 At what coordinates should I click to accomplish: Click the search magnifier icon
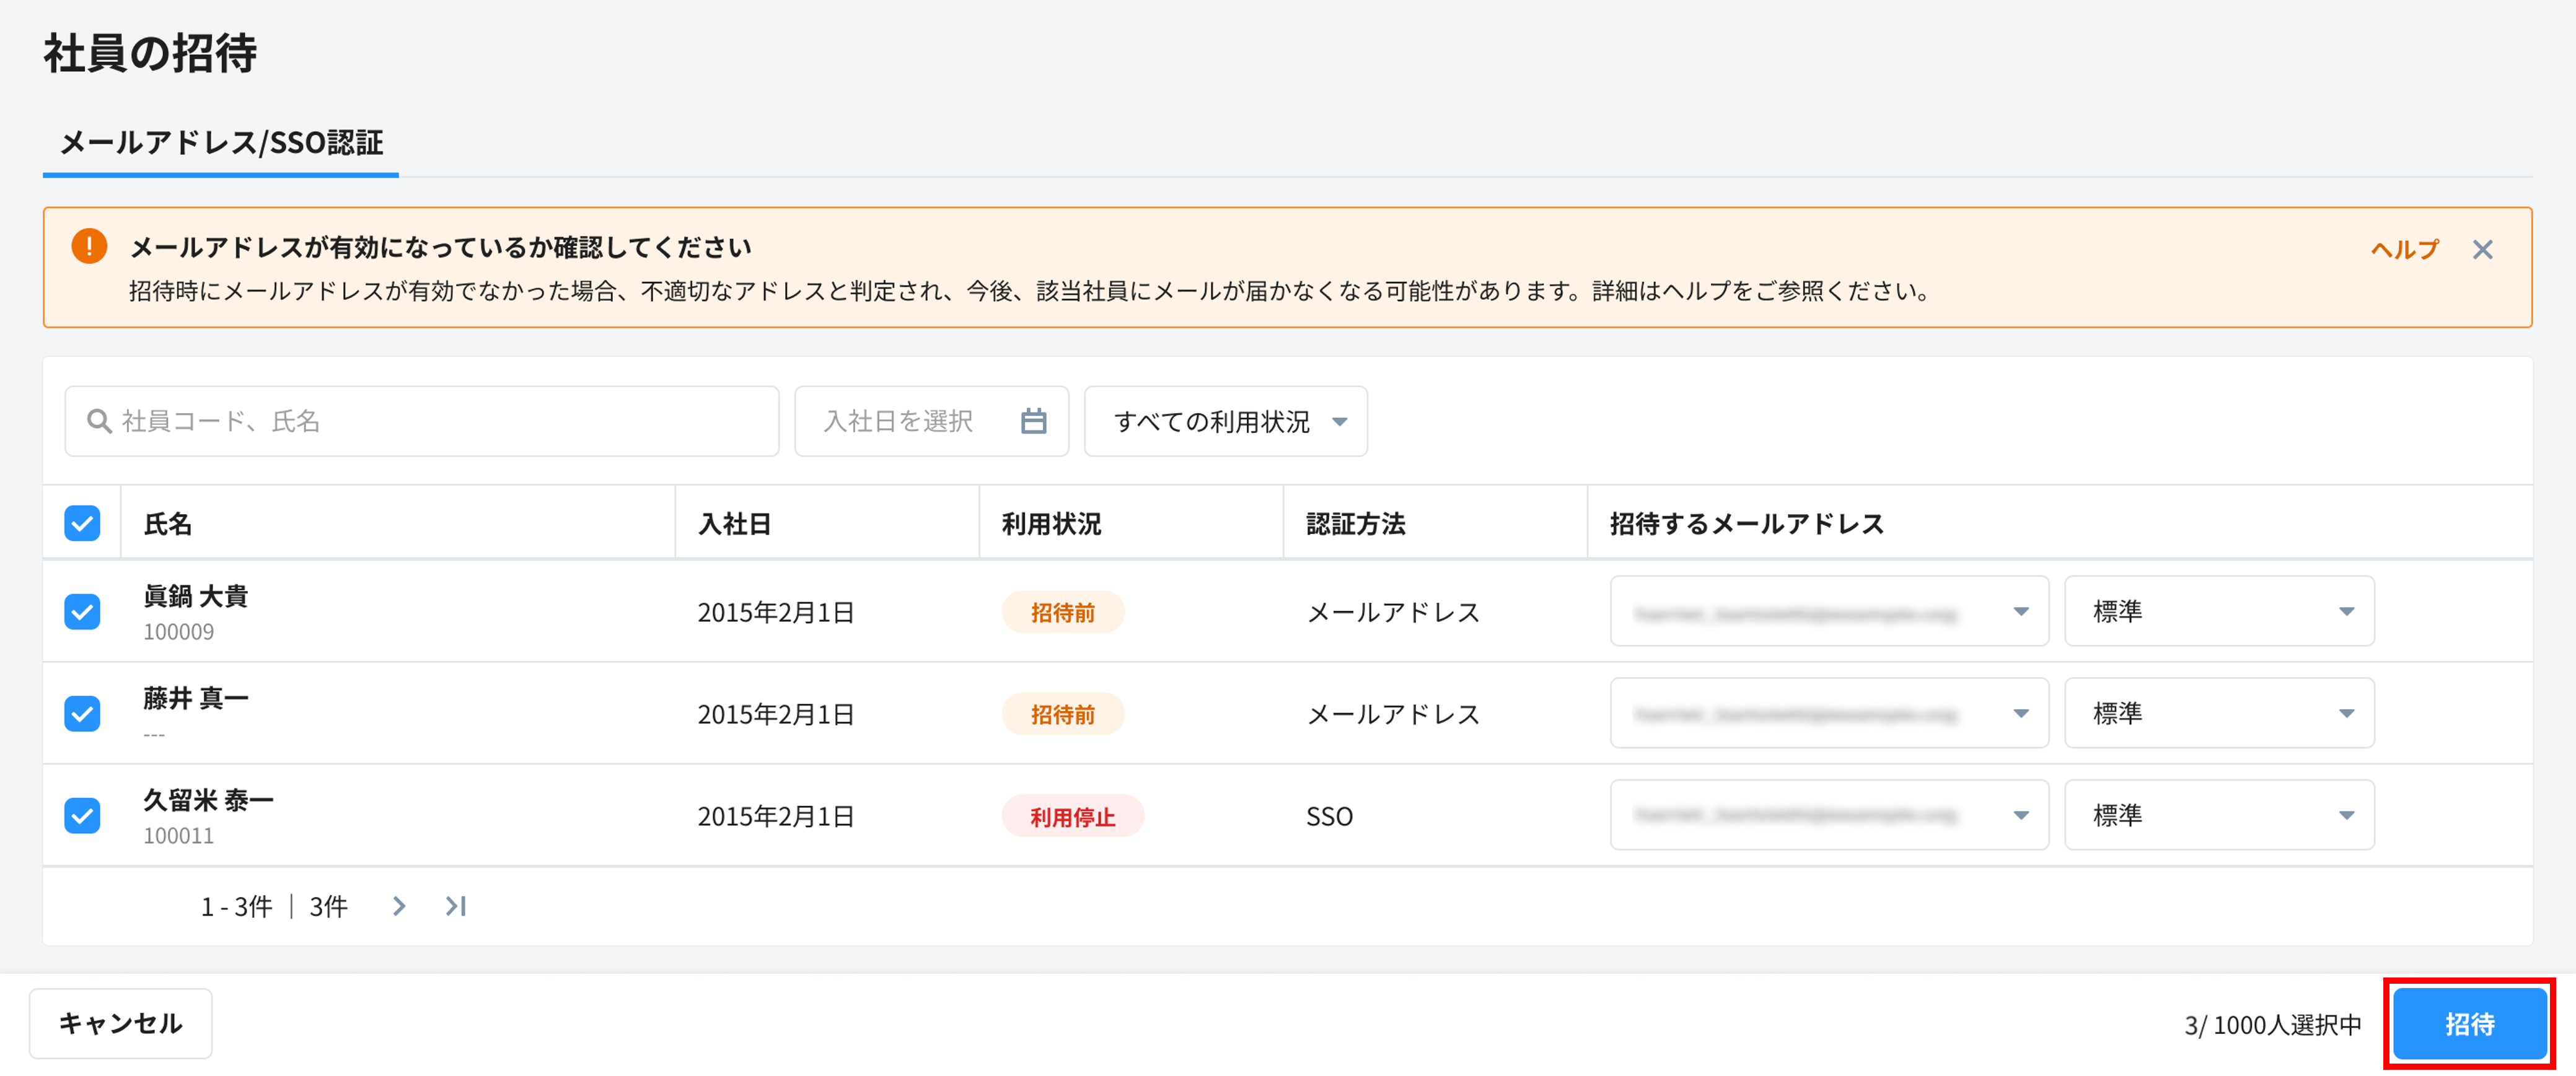[x=99, y=421]
